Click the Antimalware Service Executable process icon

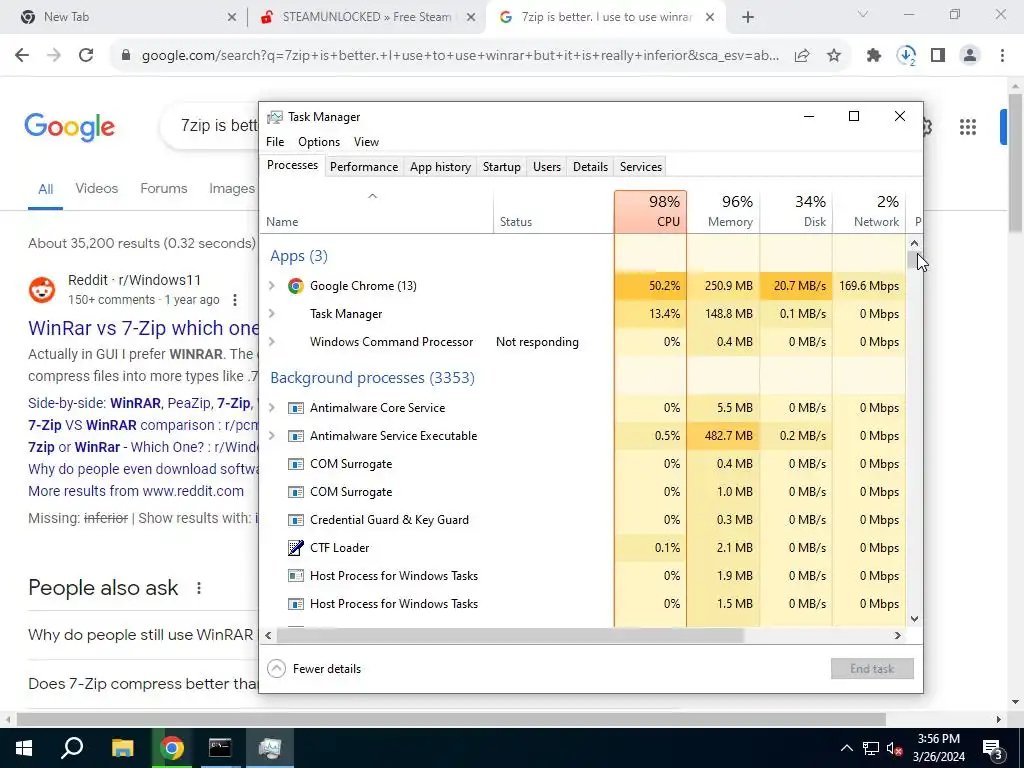tap(296, 436)
